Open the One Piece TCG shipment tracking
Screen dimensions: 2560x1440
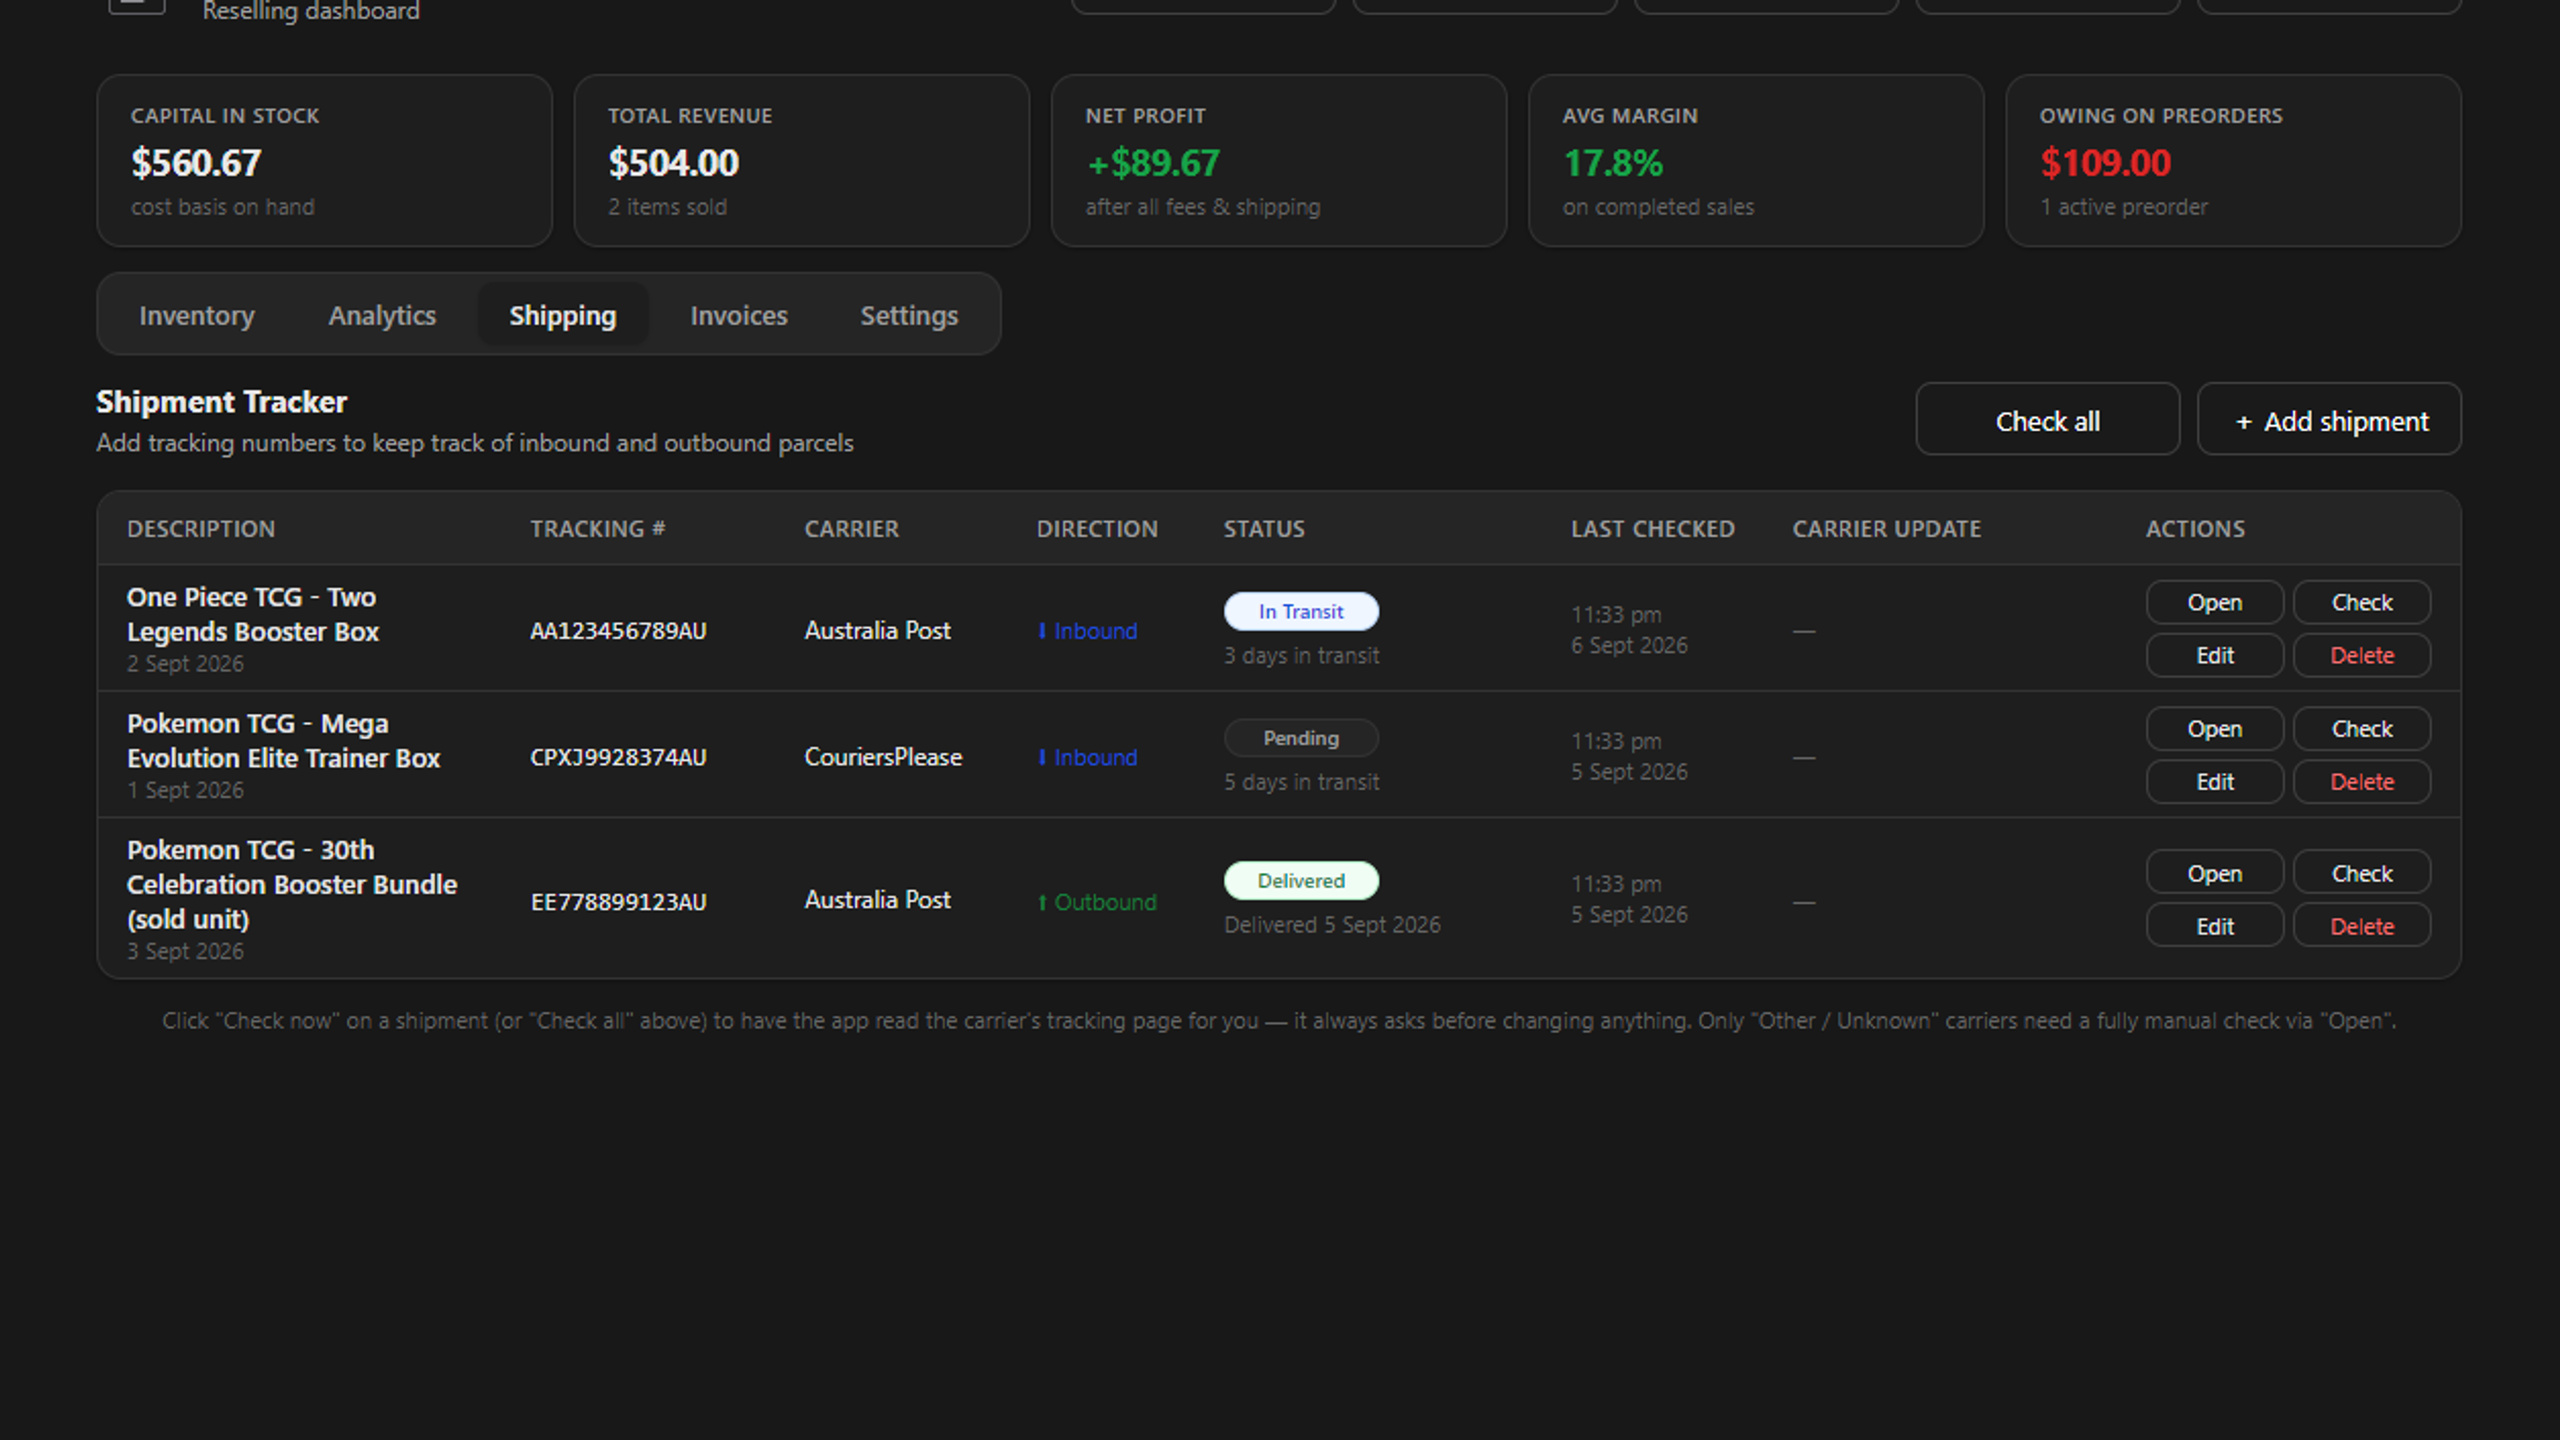2214,602
